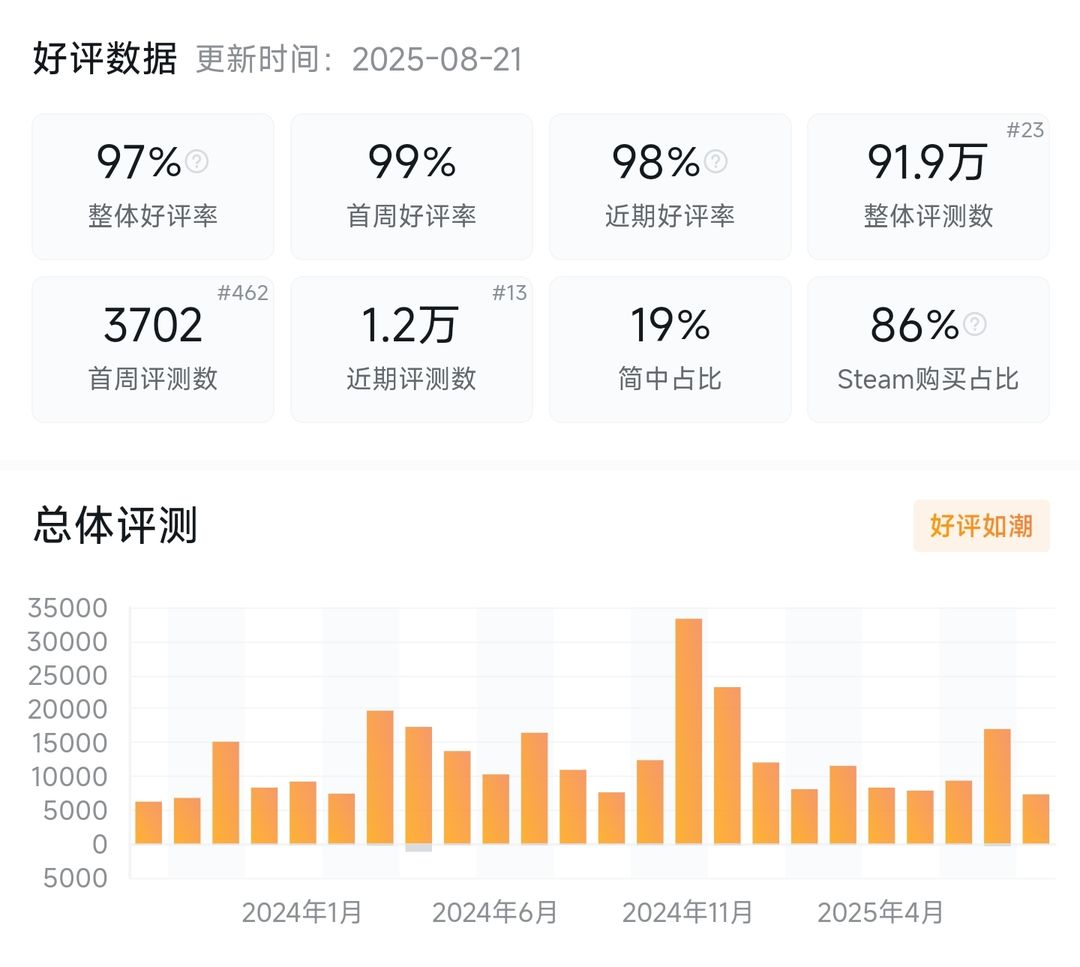This screenshot has height=967, width=1080.
Task: Select the 简中占比 19% card
Action: [x=670, y=349]
